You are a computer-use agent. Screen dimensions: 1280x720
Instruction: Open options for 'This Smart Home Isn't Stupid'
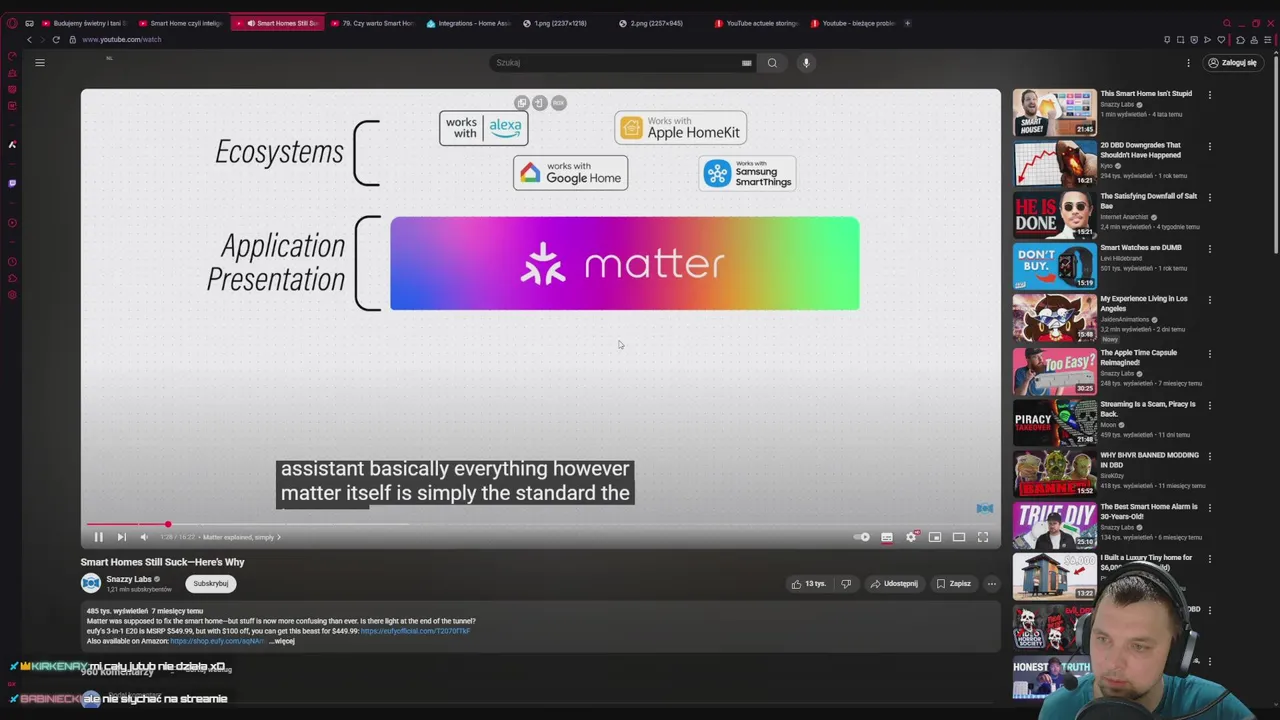[1209, 95]
